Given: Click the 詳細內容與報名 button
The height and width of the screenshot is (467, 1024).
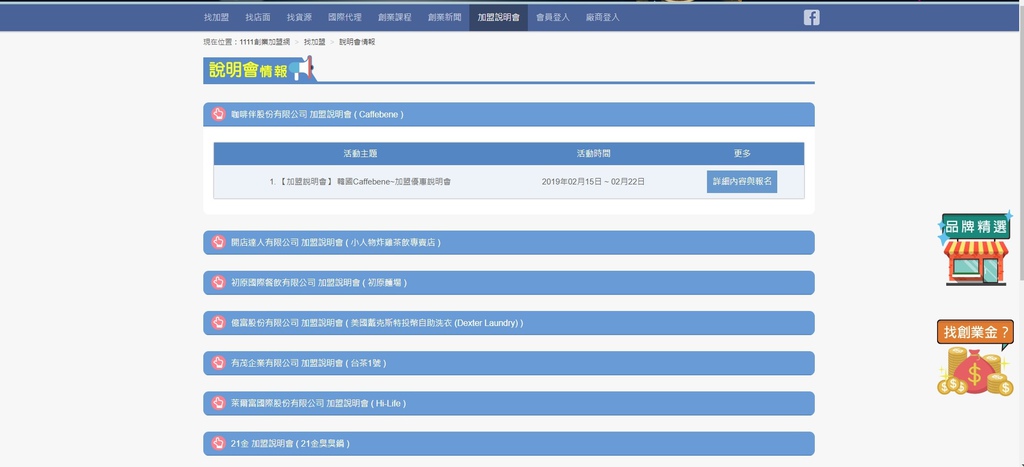Looking at the screenshot, I should point(742,182).
